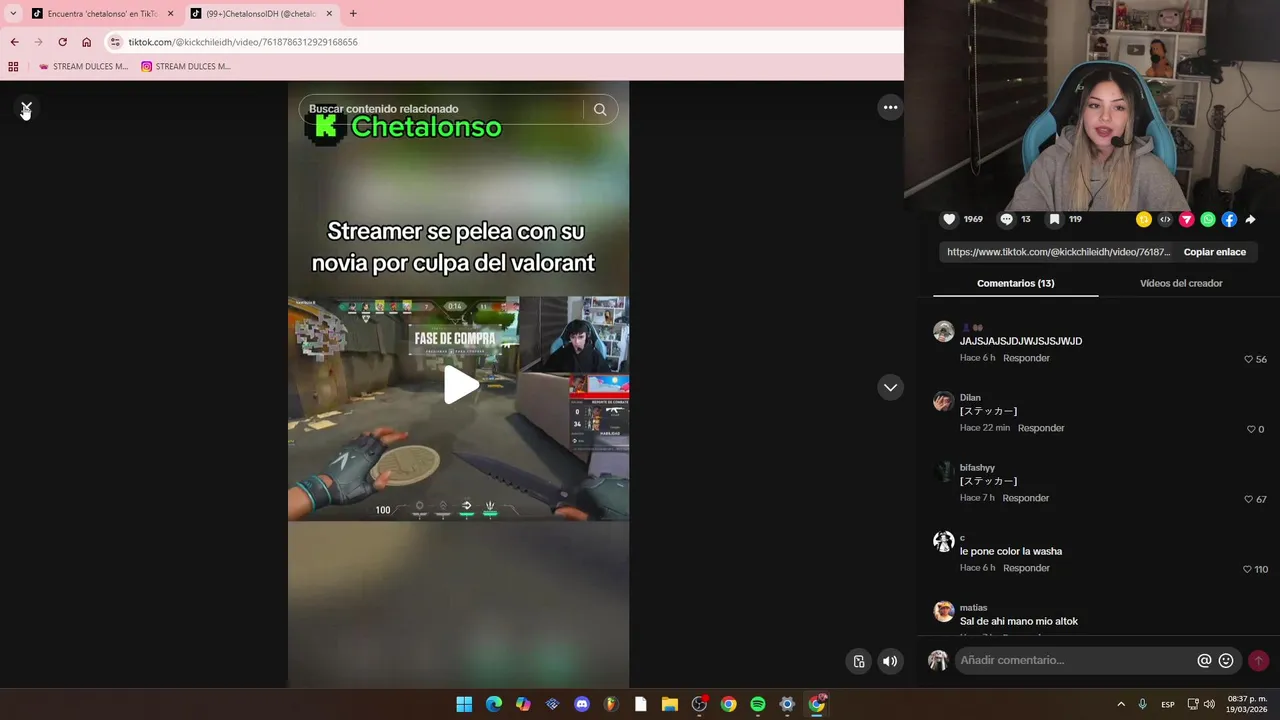Open a new browser tab with plus
Image resolution: width=1280 pixels, height=720 pixels.
pyautogui.click(x=353, y=14)
